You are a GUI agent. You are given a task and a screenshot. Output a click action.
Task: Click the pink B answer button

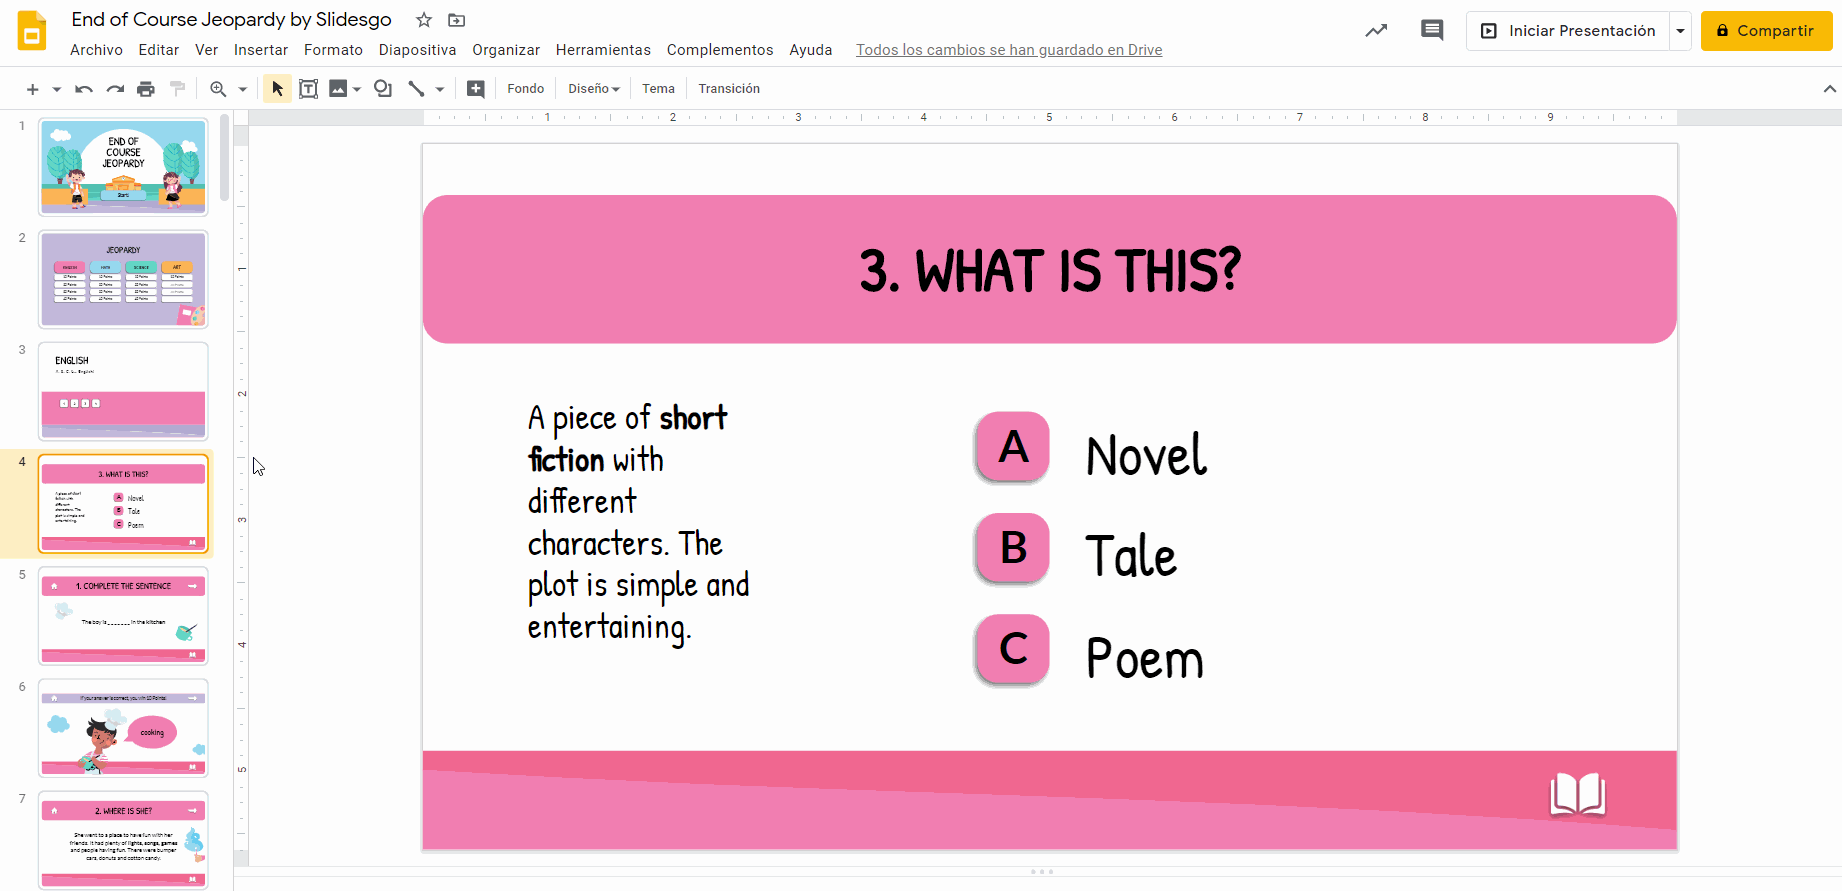[x=1013, y=548]
